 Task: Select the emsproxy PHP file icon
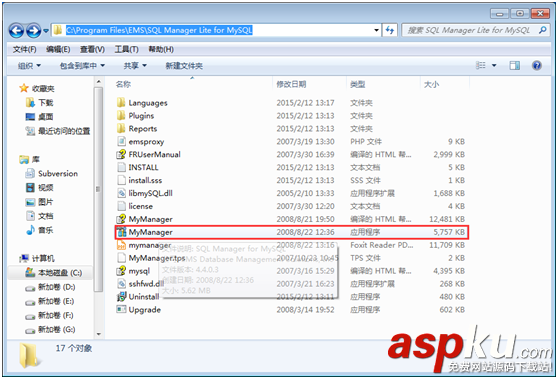[121, 142]
